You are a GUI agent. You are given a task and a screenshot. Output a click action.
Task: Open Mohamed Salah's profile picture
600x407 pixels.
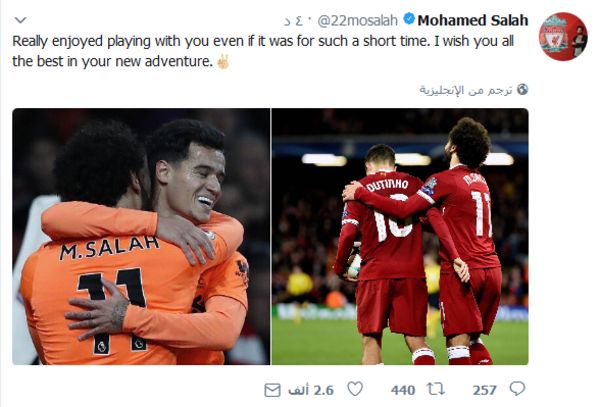click(x=563, y=36)
